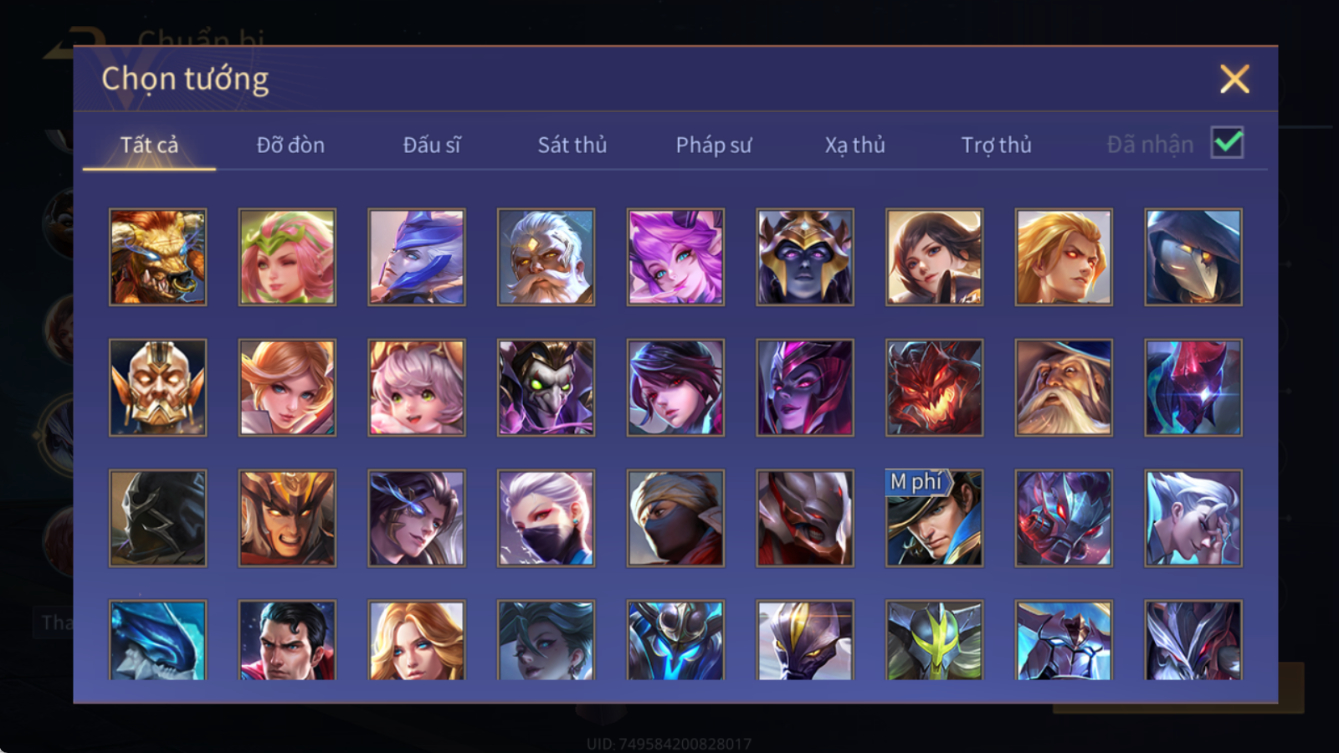Image resolution: width=1339 pixels, height=753 pixels.
Task: Choose the white-haired masked ninja girl
Action: [546, 519]
